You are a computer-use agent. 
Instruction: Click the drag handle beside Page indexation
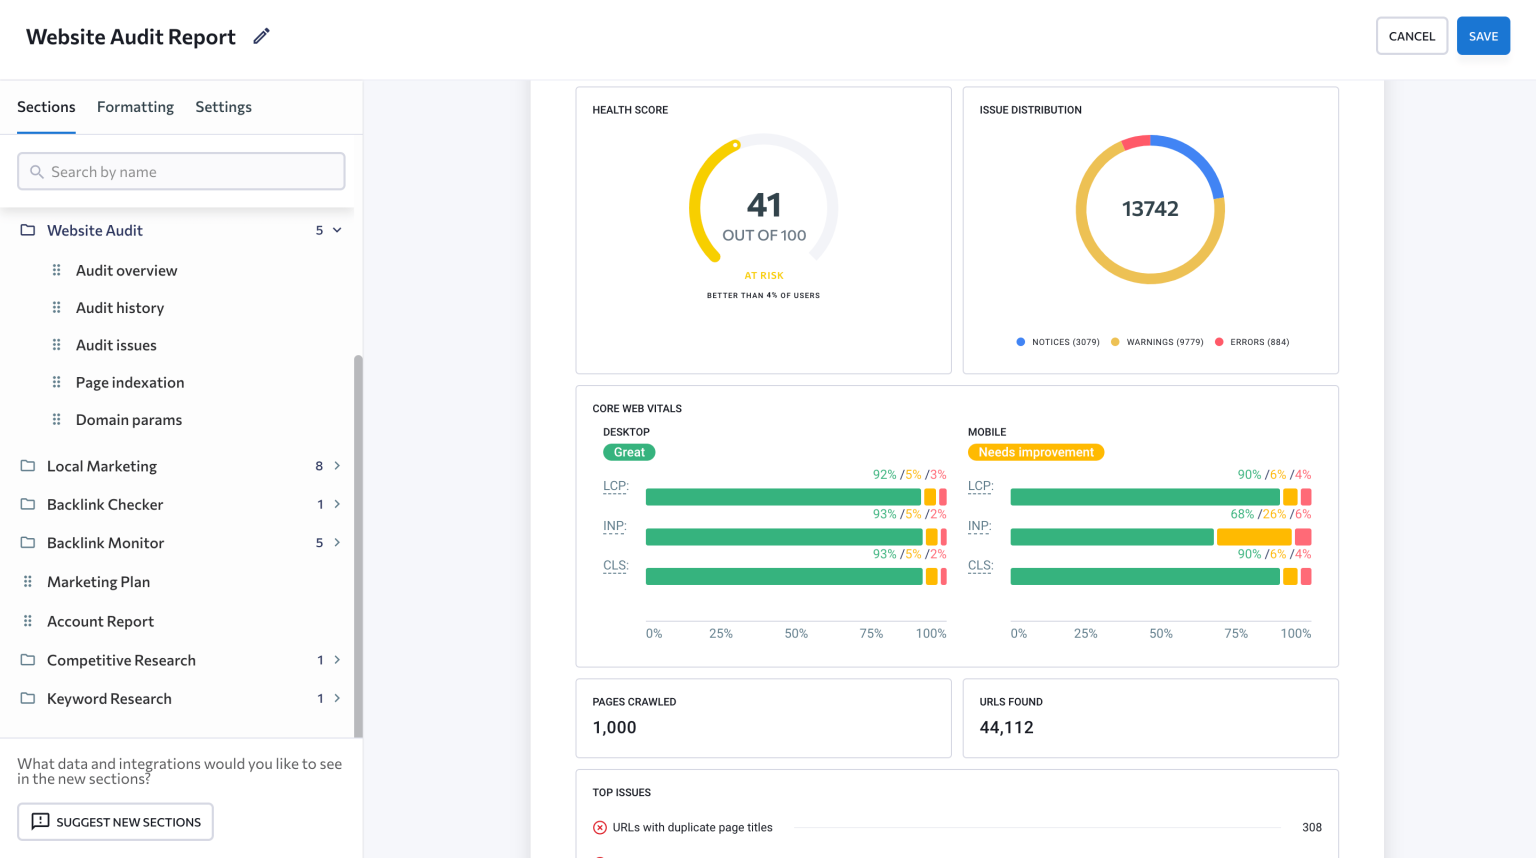pyautogui.click(x=56, y=382)
